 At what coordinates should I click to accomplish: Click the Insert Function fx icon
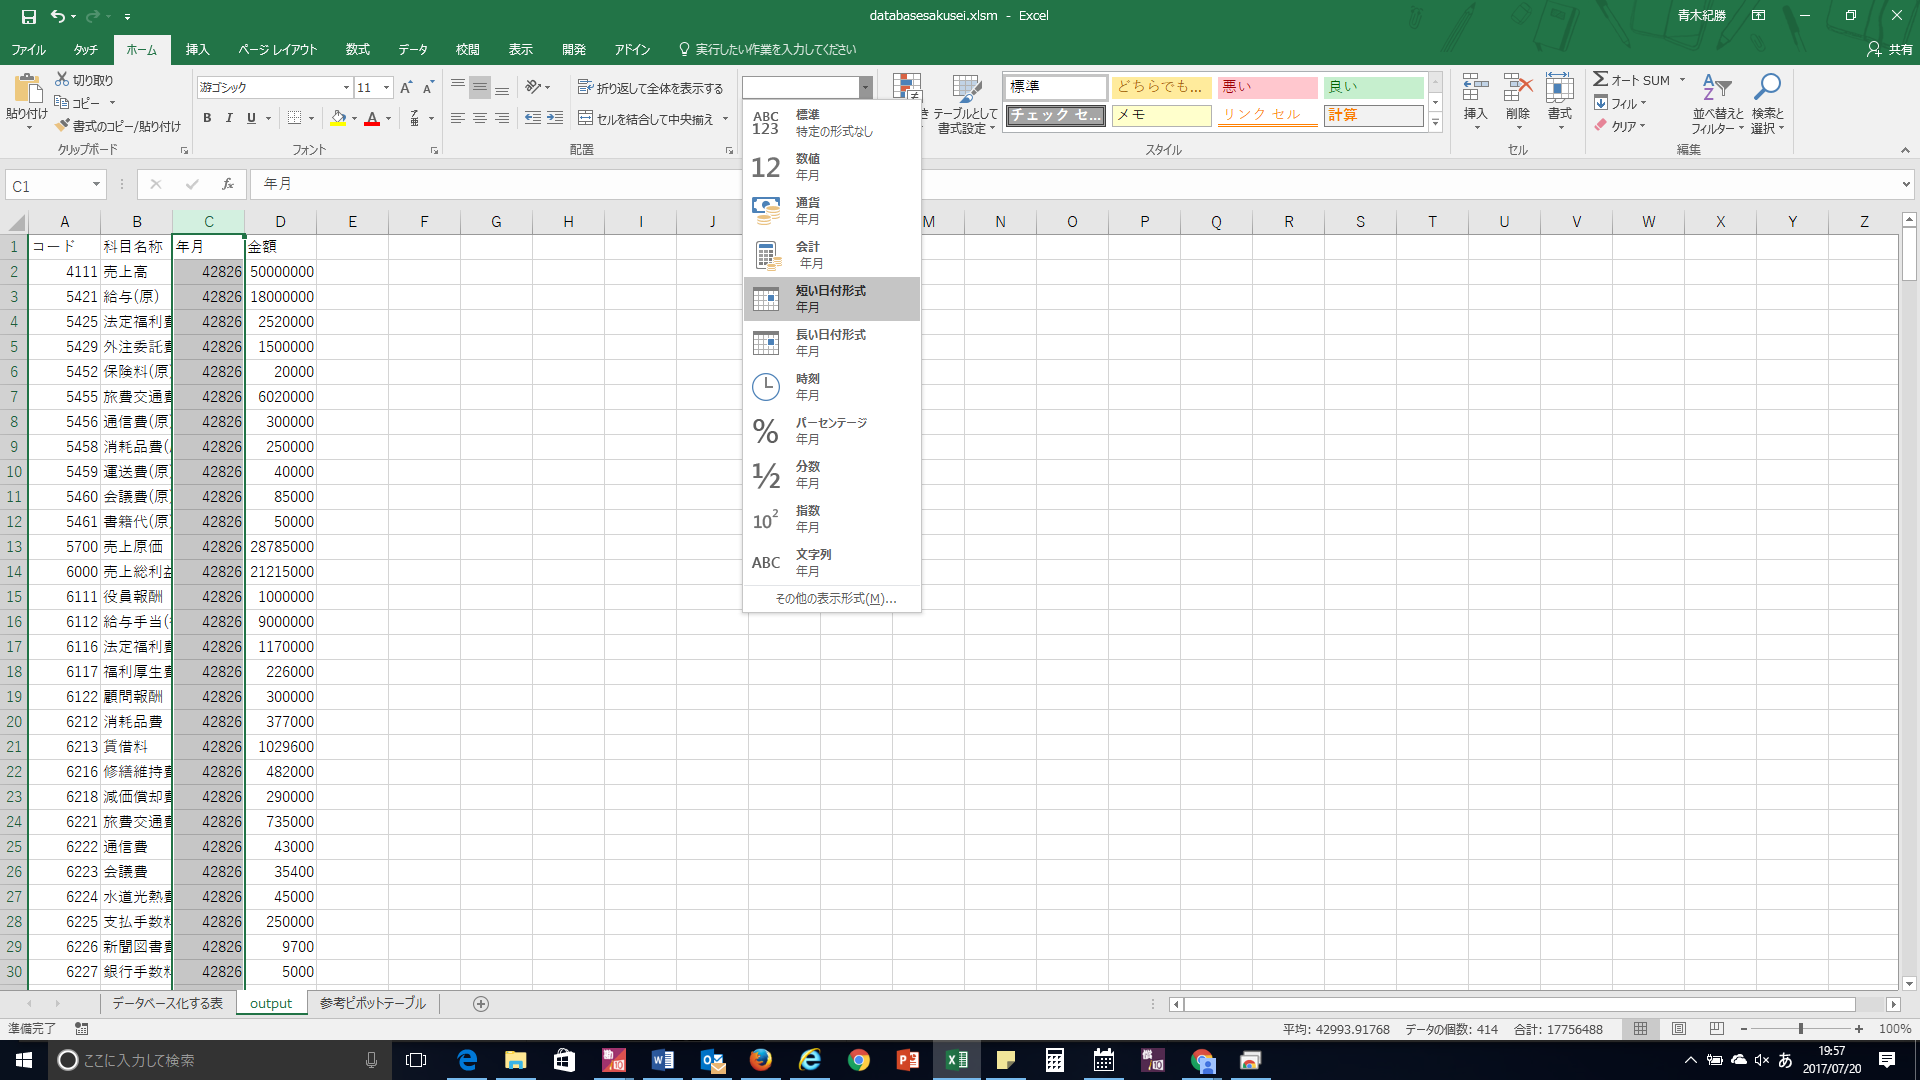228,184
